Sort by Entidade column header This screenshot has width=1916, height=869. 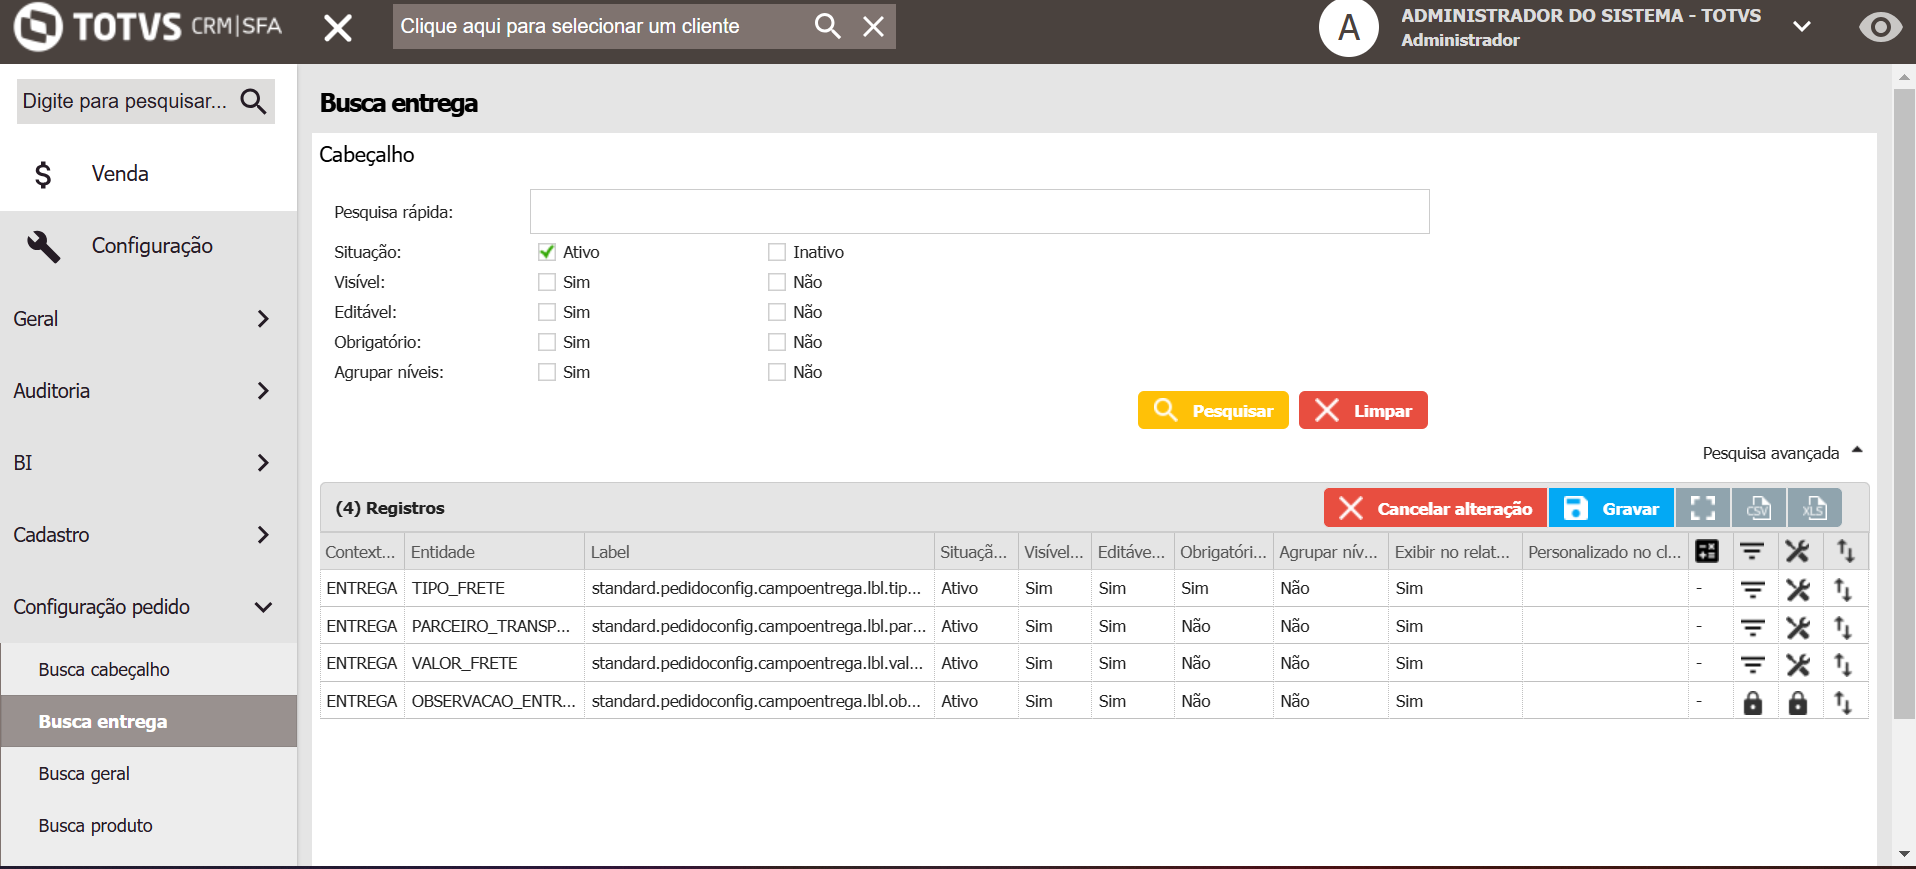(494, 552)
